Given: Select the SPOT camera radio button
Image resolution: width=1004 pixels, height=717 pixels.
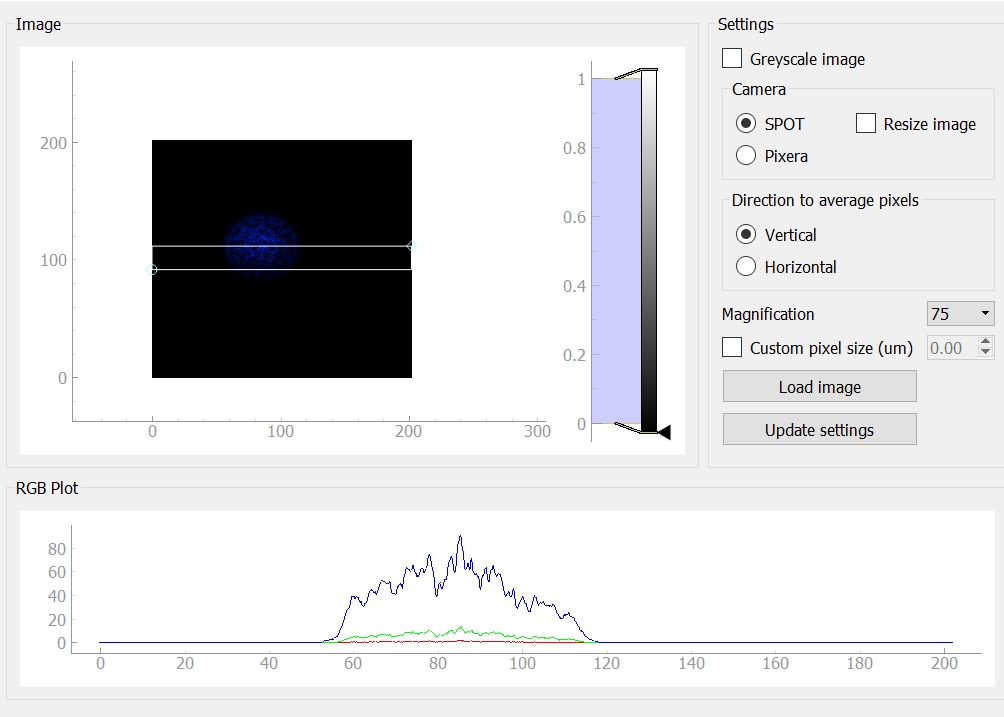Looking at the screenshot, I should tap(746, 124).
